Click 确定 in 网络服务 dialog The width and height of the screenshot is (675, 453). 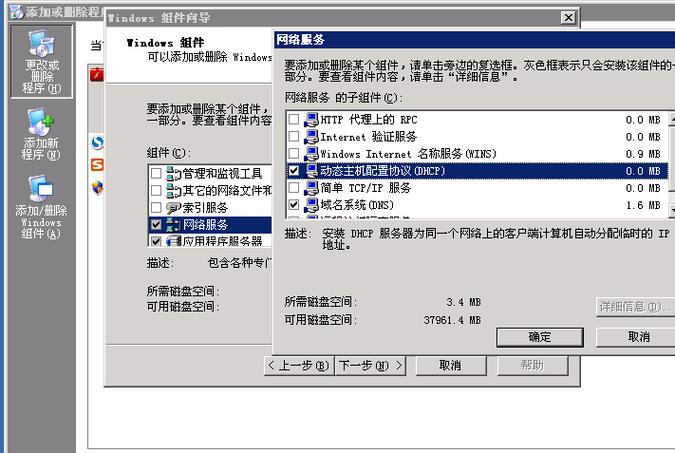pos(540,337)
